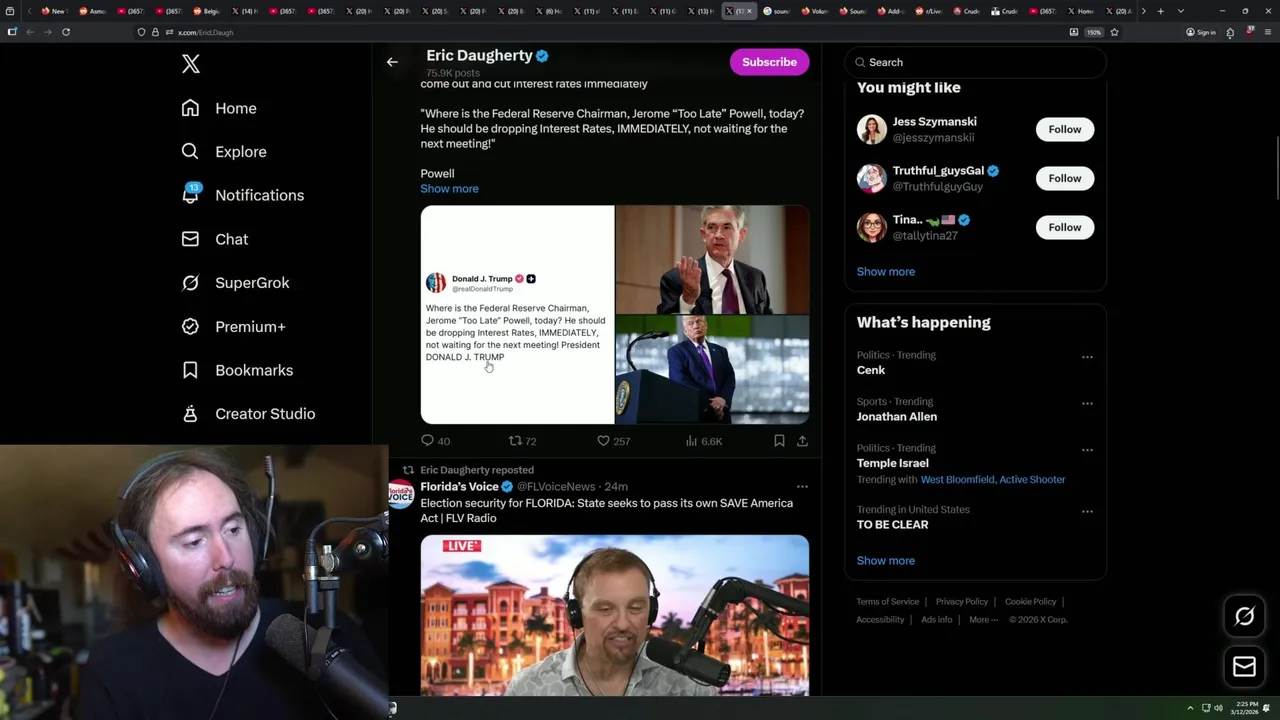
Task: Open the Creator Studio sidebar item
Action: pos(248,414)
